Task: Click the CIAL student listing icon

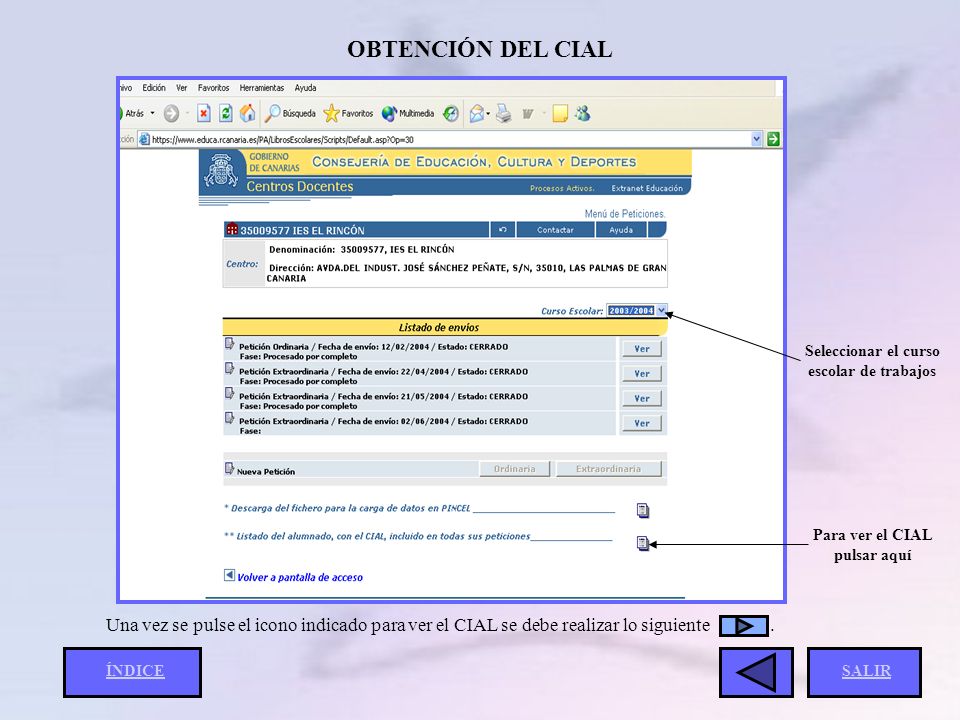Action: (x=642, y=543)
